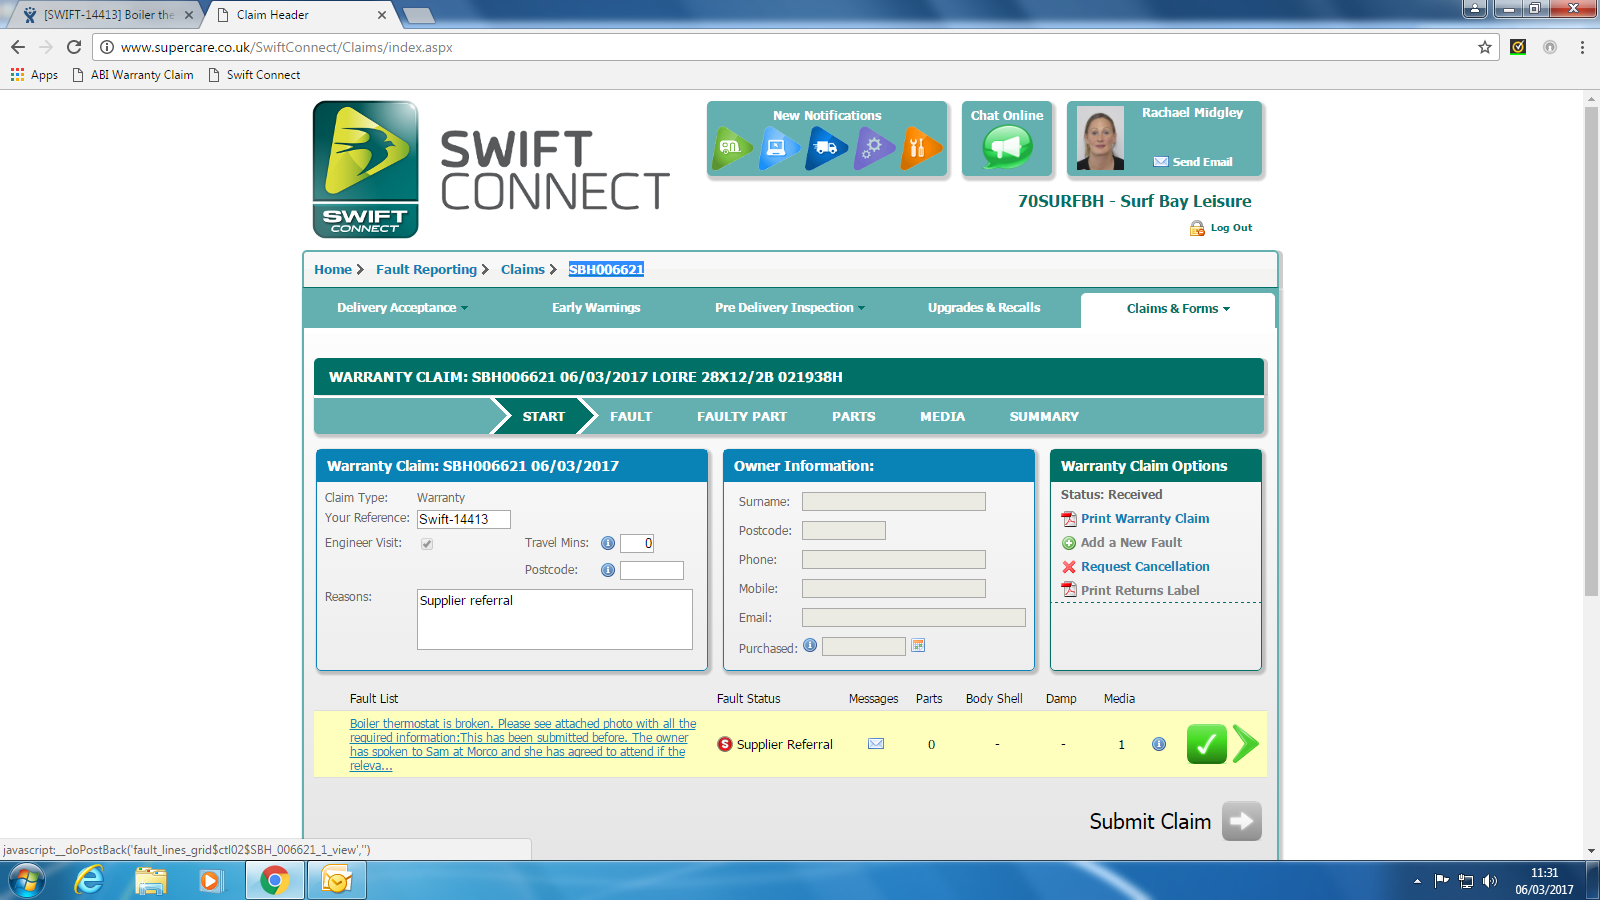1600x900 pixels.
Task: Click the Request Cancellation link
Action: [x=1145, y=567]
